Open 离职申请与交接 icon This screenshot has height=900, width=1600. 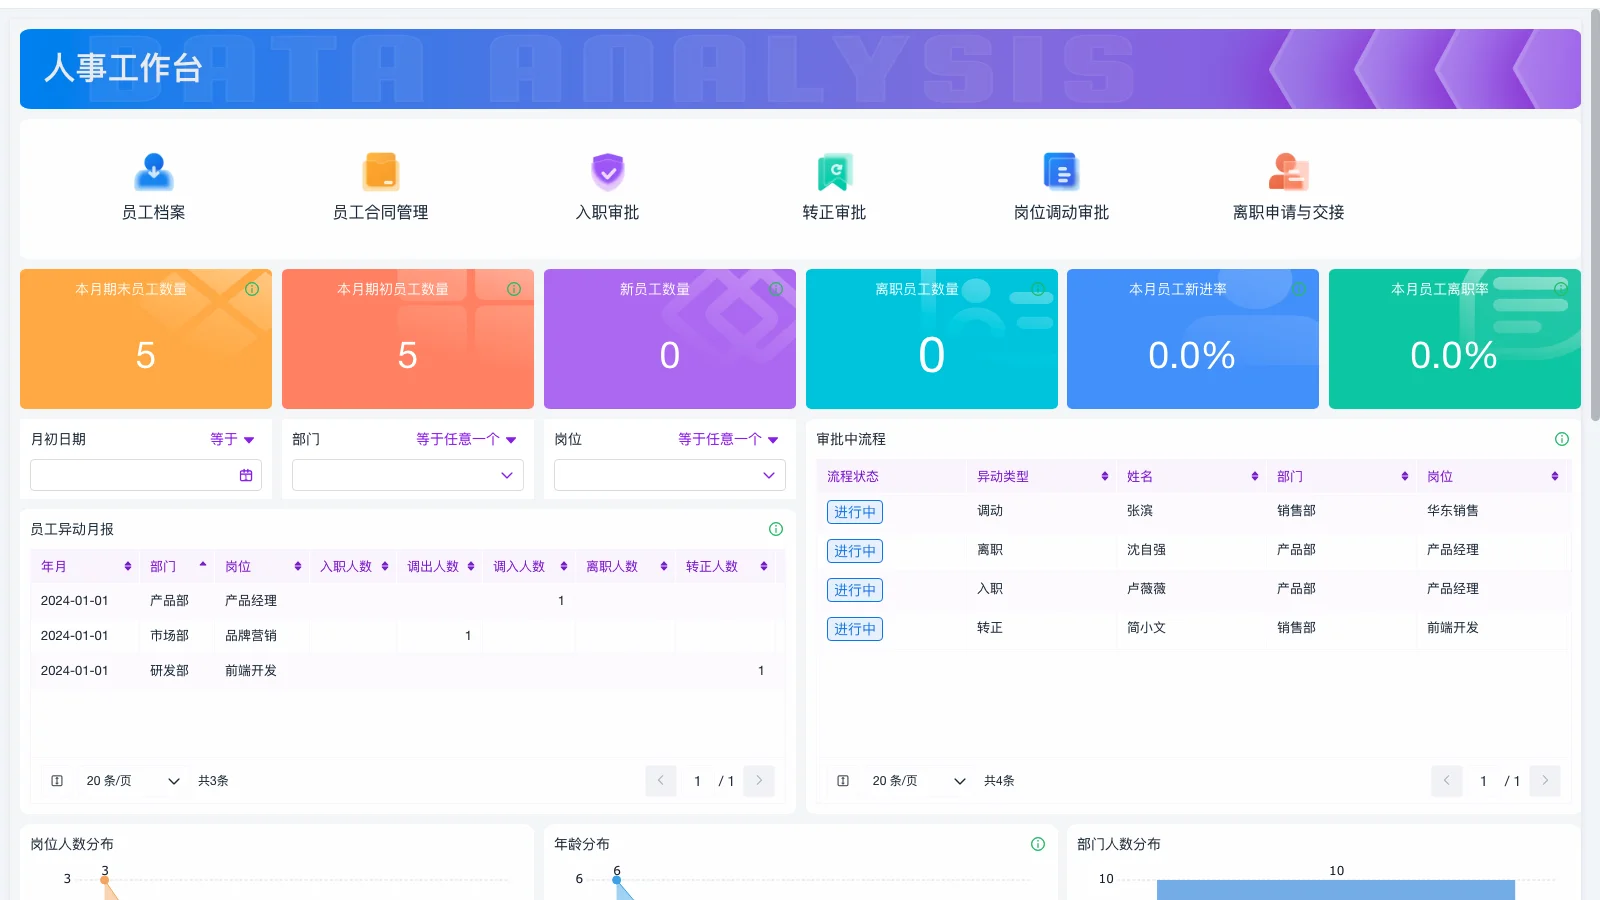click(x=1288, y=172)
